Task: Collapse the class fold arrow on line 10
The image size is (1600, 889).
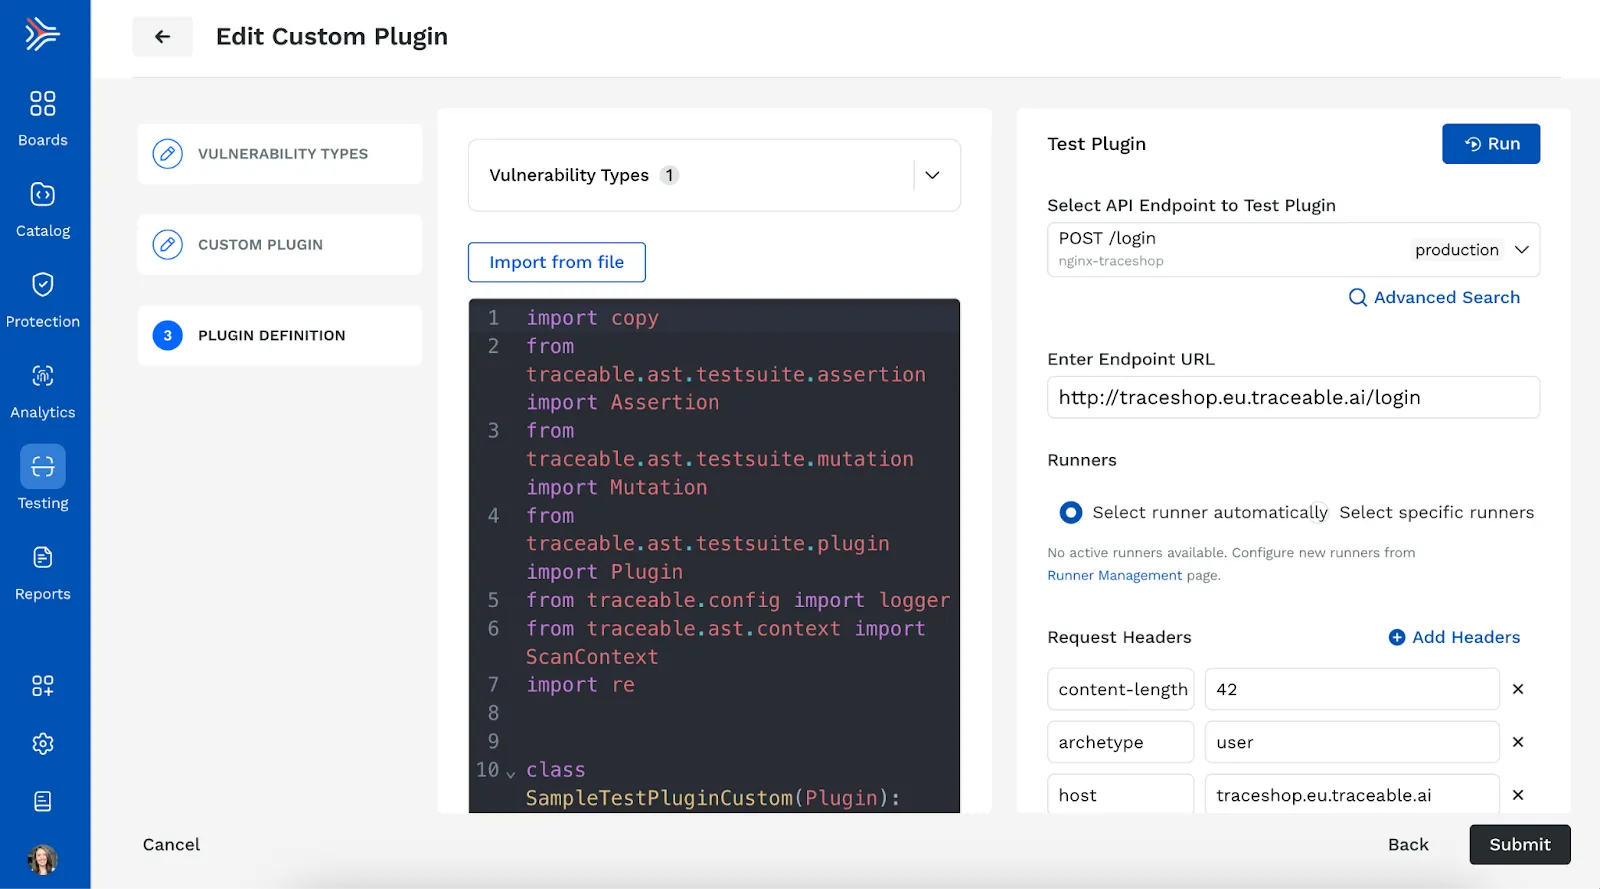Action: (511, 774)
